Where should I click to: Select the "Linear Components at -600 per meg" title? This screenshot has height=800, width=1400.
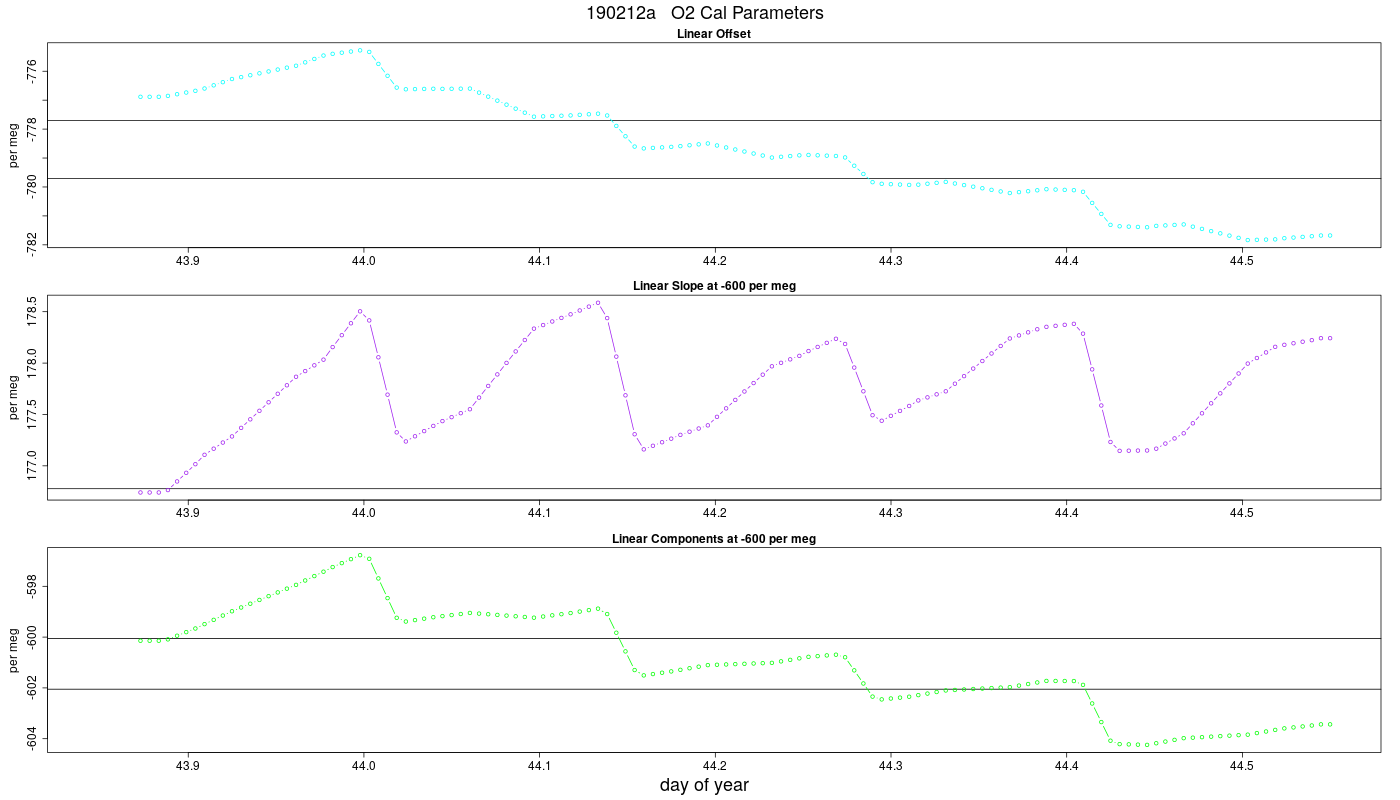714,539
